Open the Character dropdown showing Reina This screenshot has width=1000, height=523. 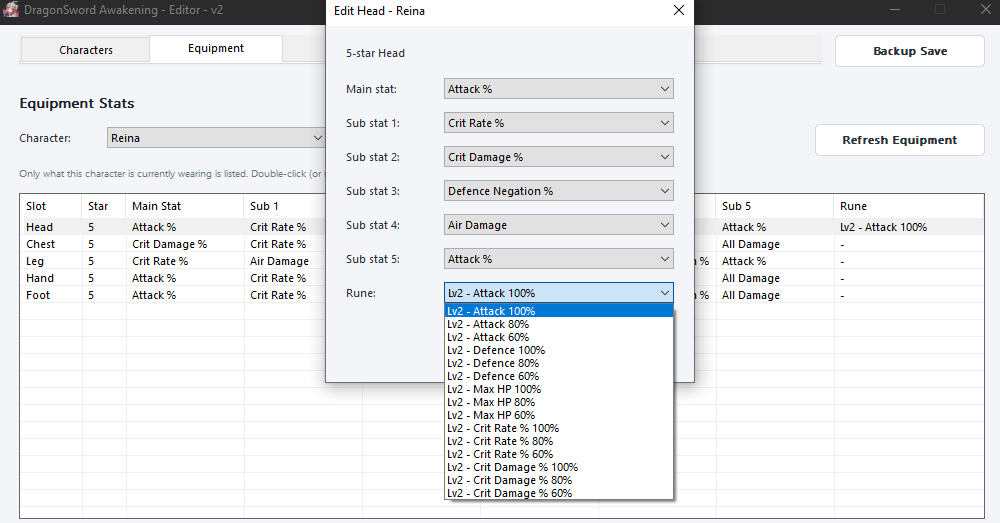(216, 138)
